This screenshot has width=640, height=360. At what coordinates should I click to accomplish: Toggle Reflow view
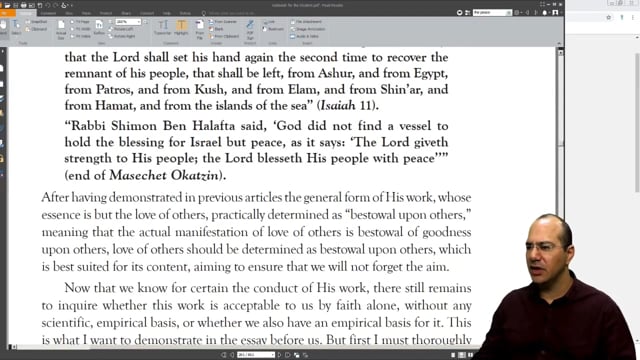99,28
